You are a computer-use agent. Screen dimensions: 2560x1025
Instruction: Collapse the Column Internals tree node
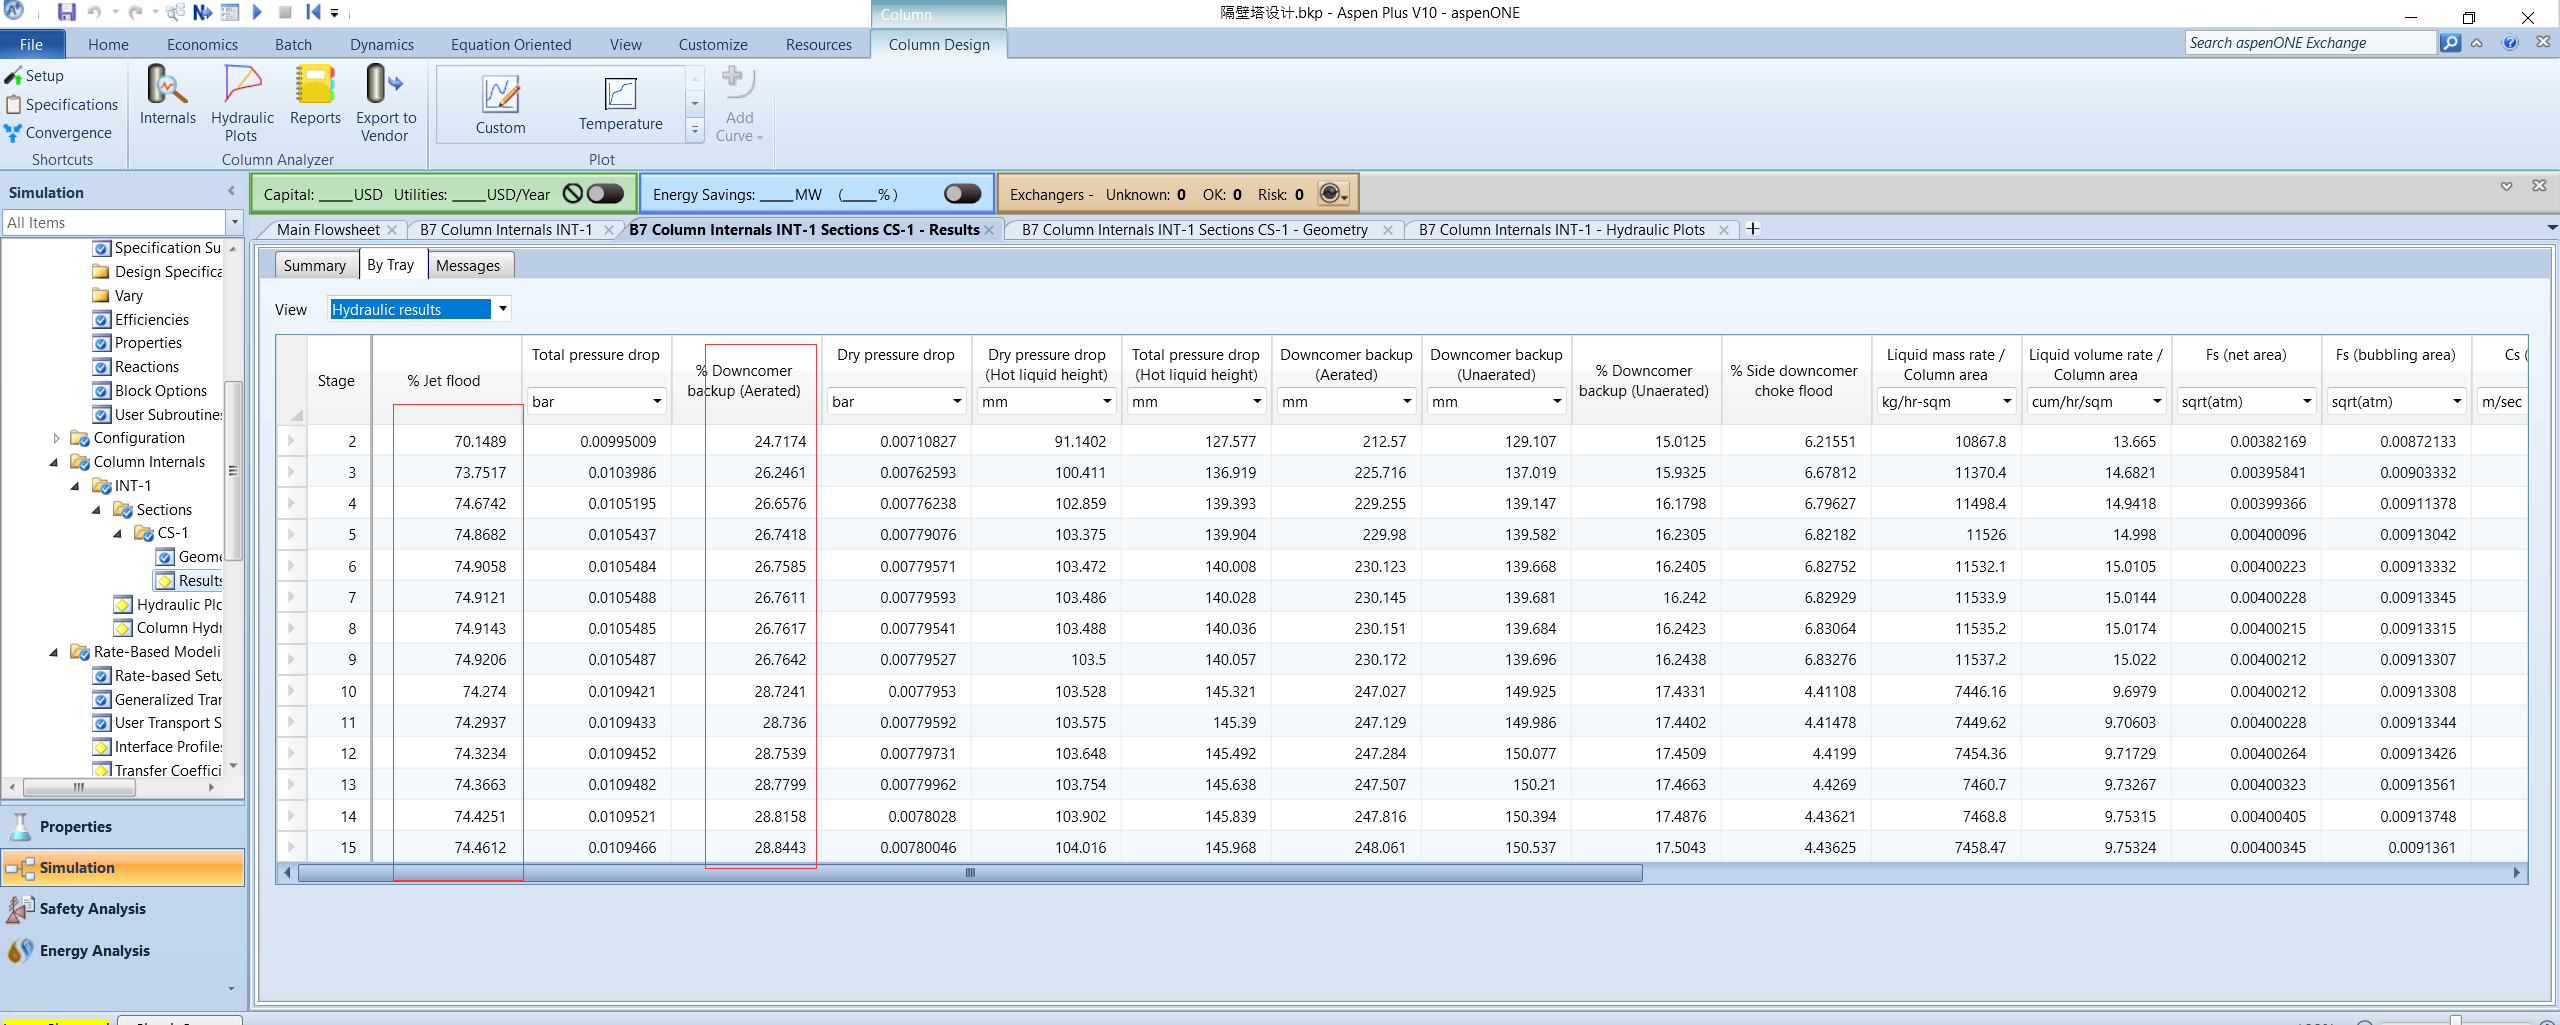54,462
